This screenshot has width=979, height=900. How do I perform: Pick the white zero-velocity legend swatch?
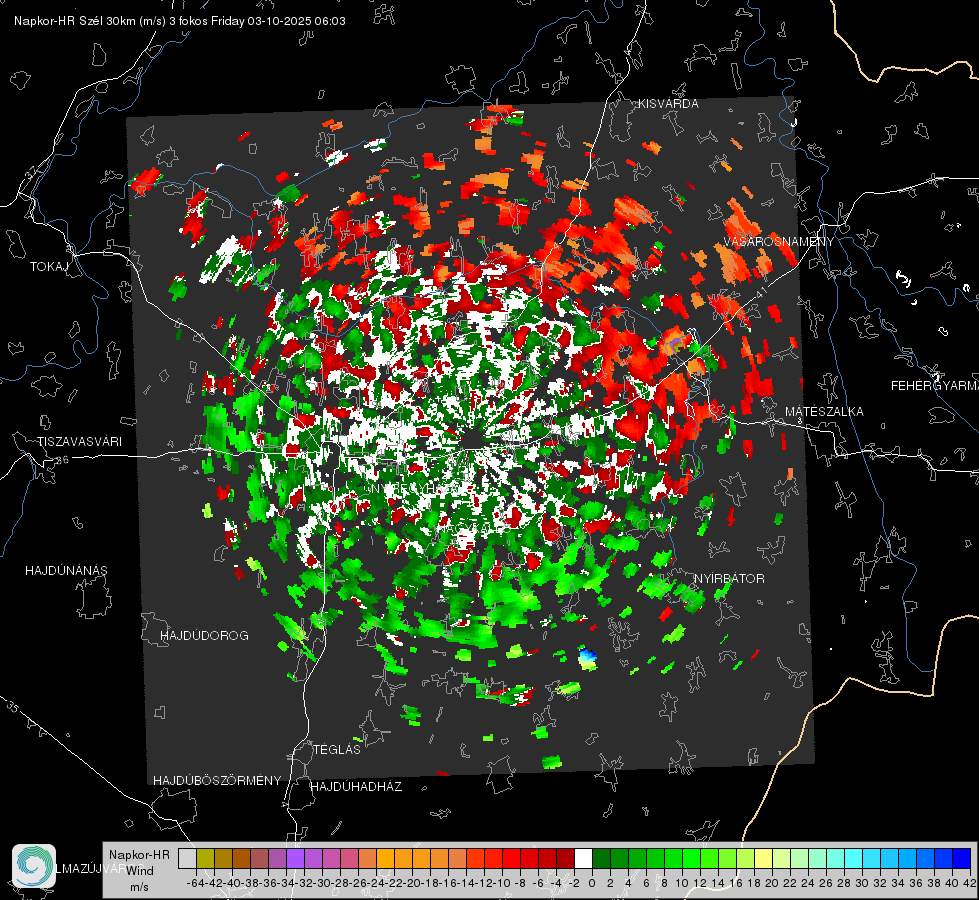pyautogui.click(x=583, y=859)
